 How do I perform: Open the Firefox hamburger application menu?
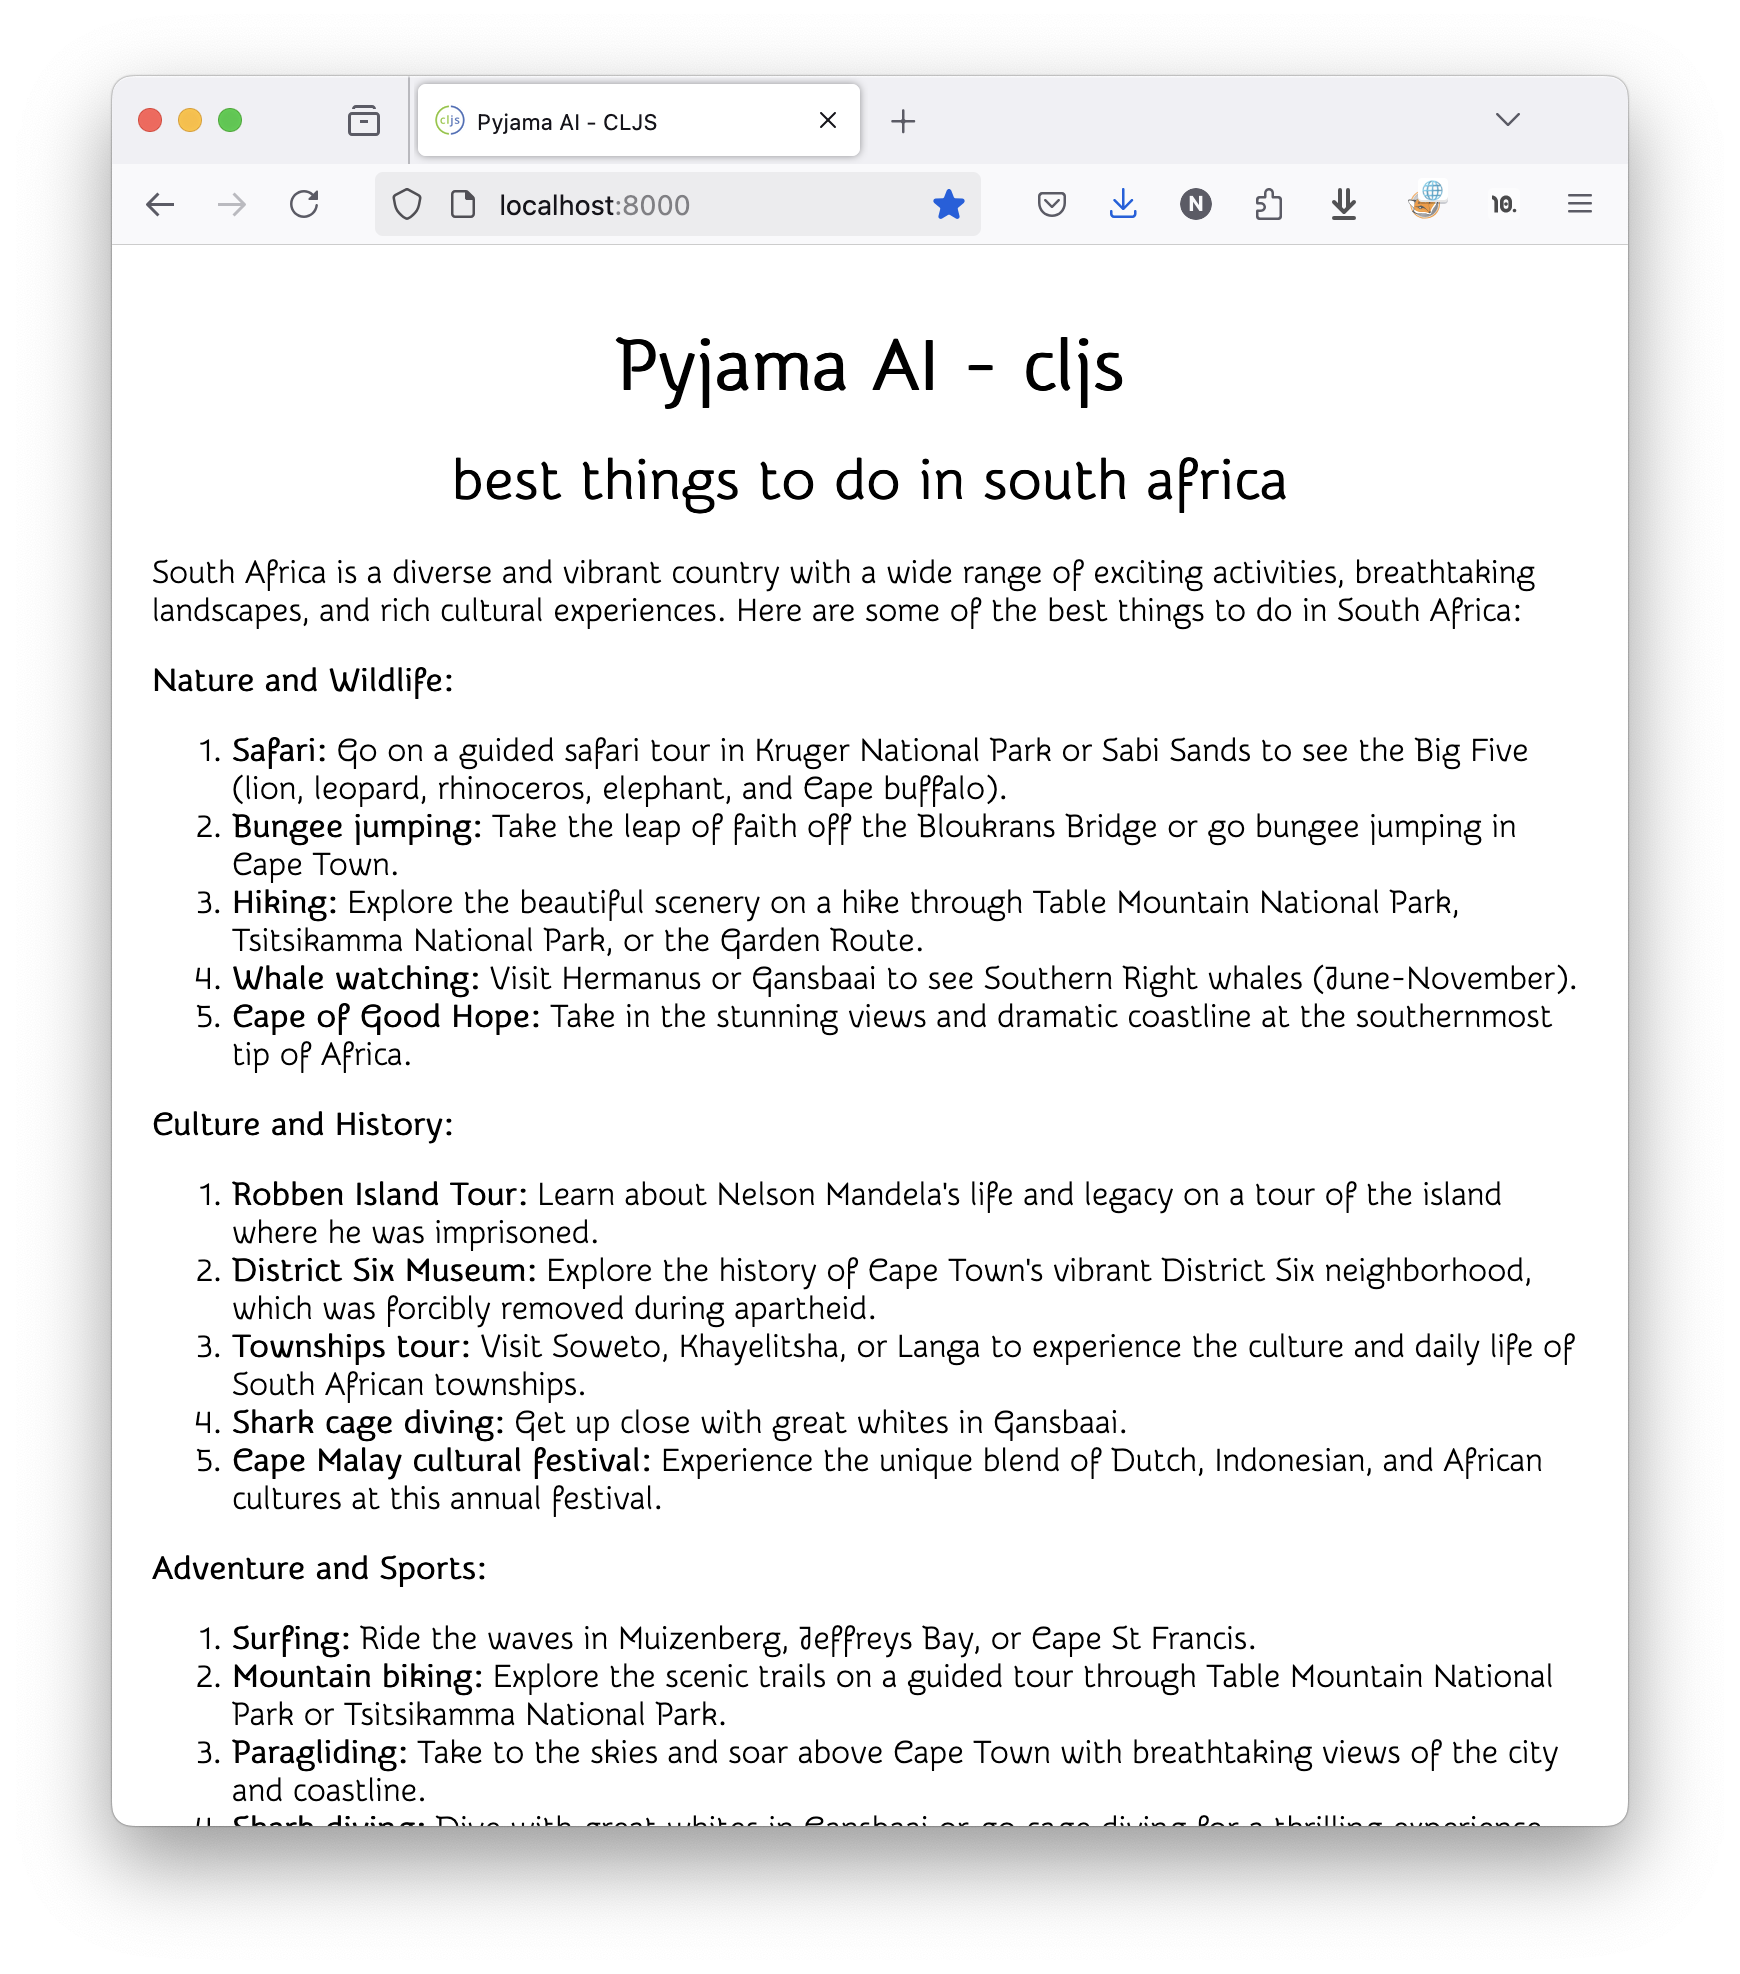1579,205
